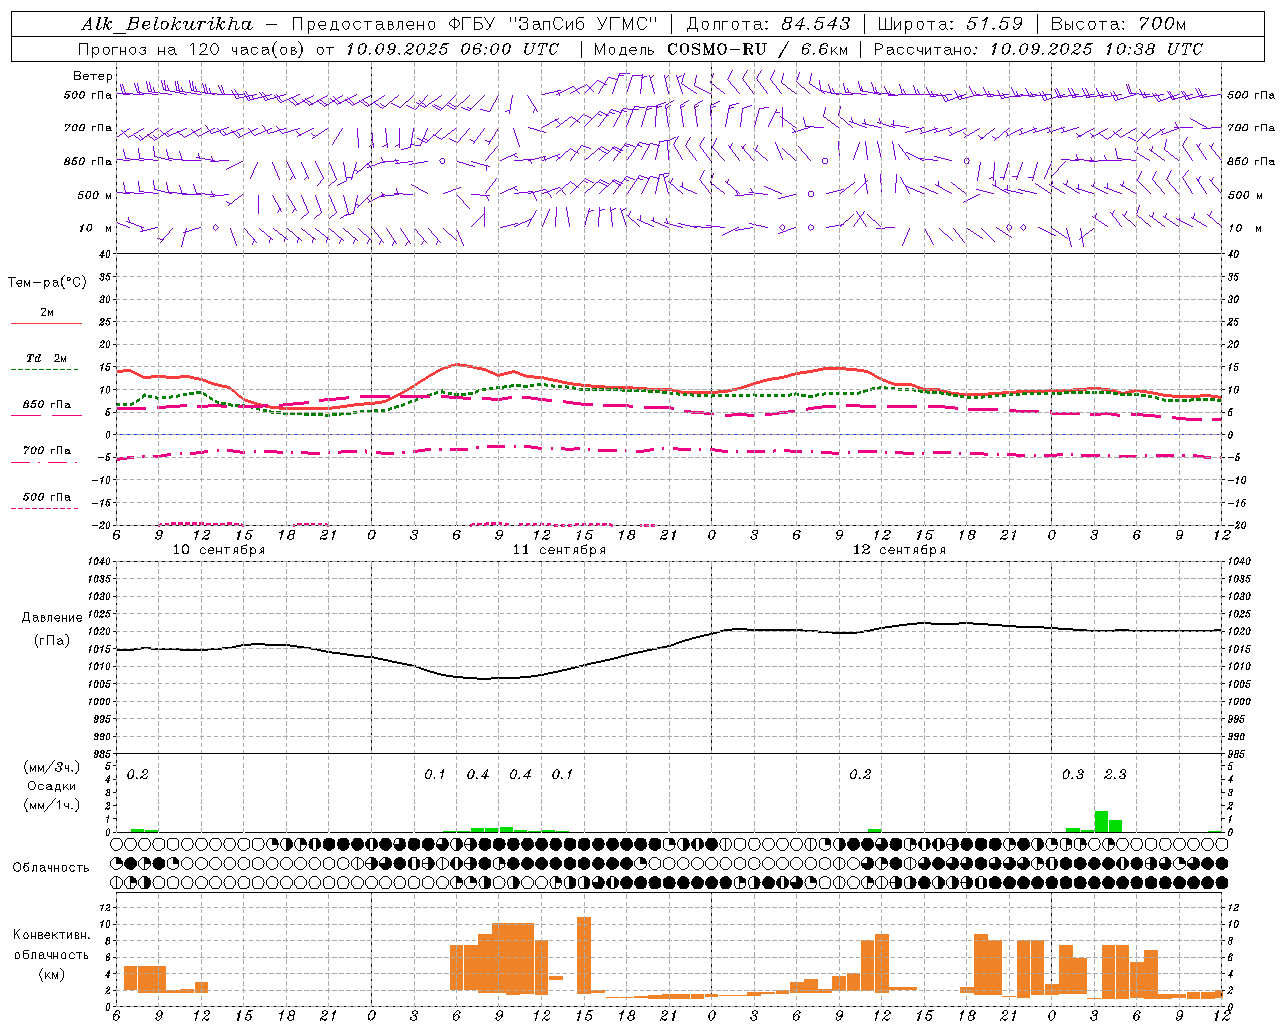Click the (мм/1ч.) precipitation unit label
Image resolution: width=1280 pixels, height=1024 pixels.
point(51,804)
